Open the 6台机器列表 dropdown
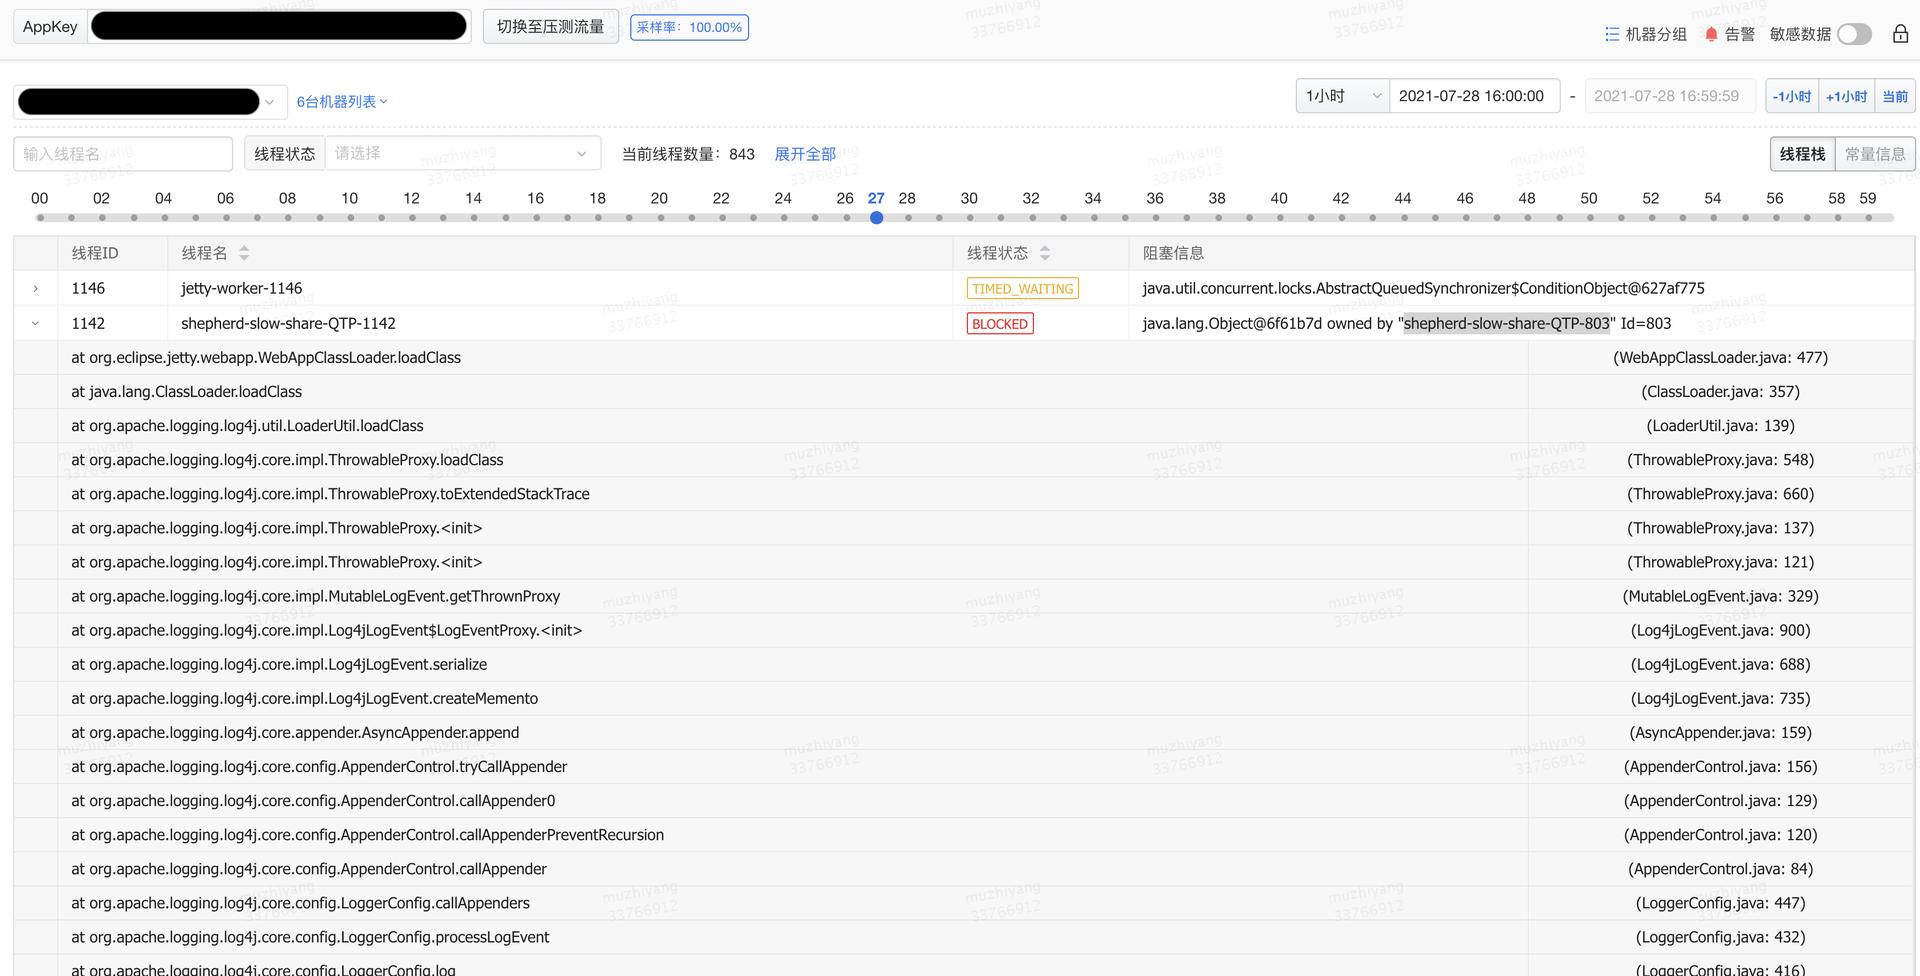Screen dimensions: 1920x976 pos(341,102)
